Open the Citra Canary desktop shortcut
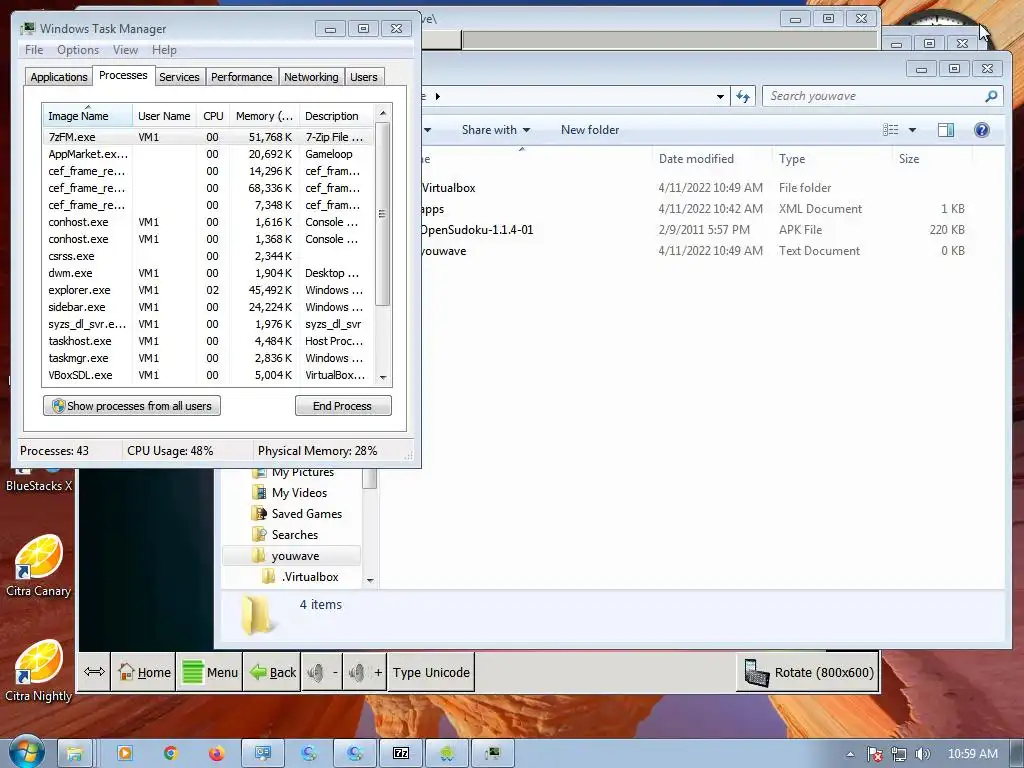Viewport: 1024px width, 768px height. coord(39,566)
